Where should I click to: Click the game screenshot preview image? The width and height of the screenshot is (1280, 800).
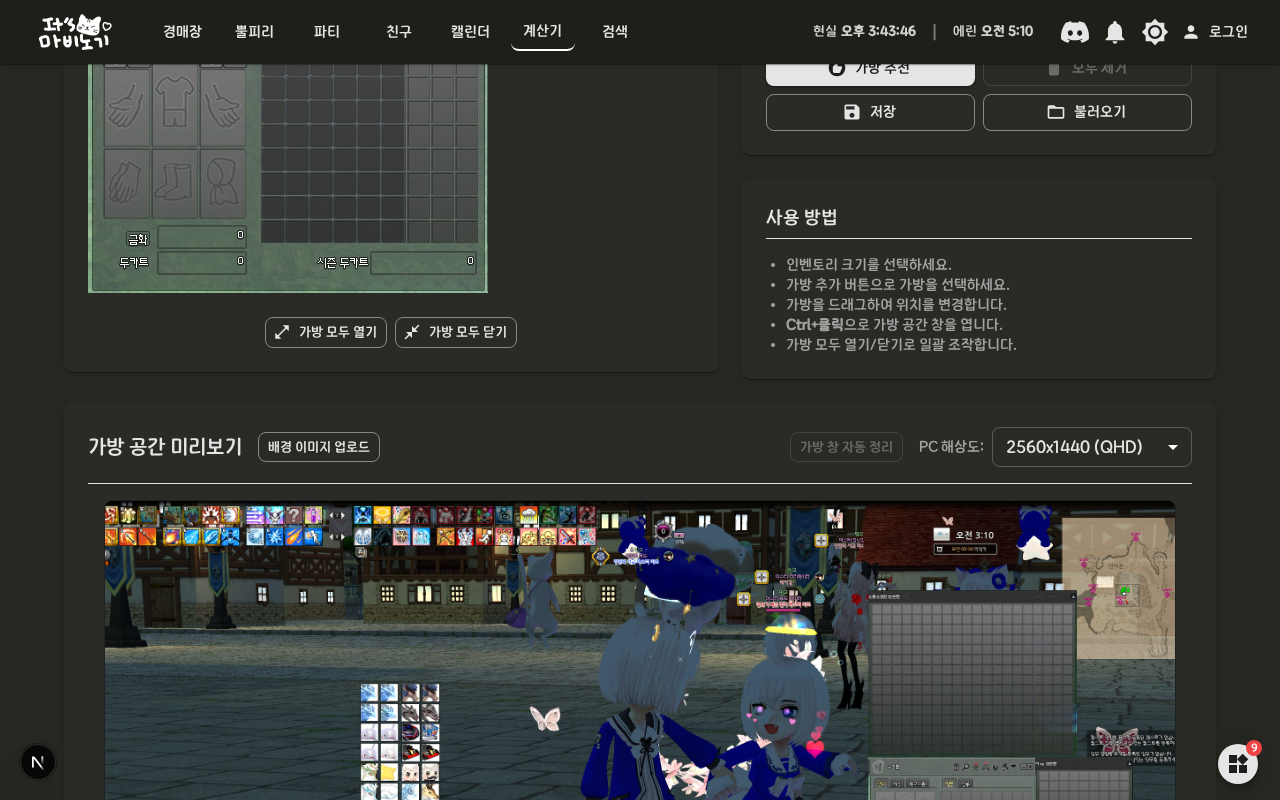point(640,650)
